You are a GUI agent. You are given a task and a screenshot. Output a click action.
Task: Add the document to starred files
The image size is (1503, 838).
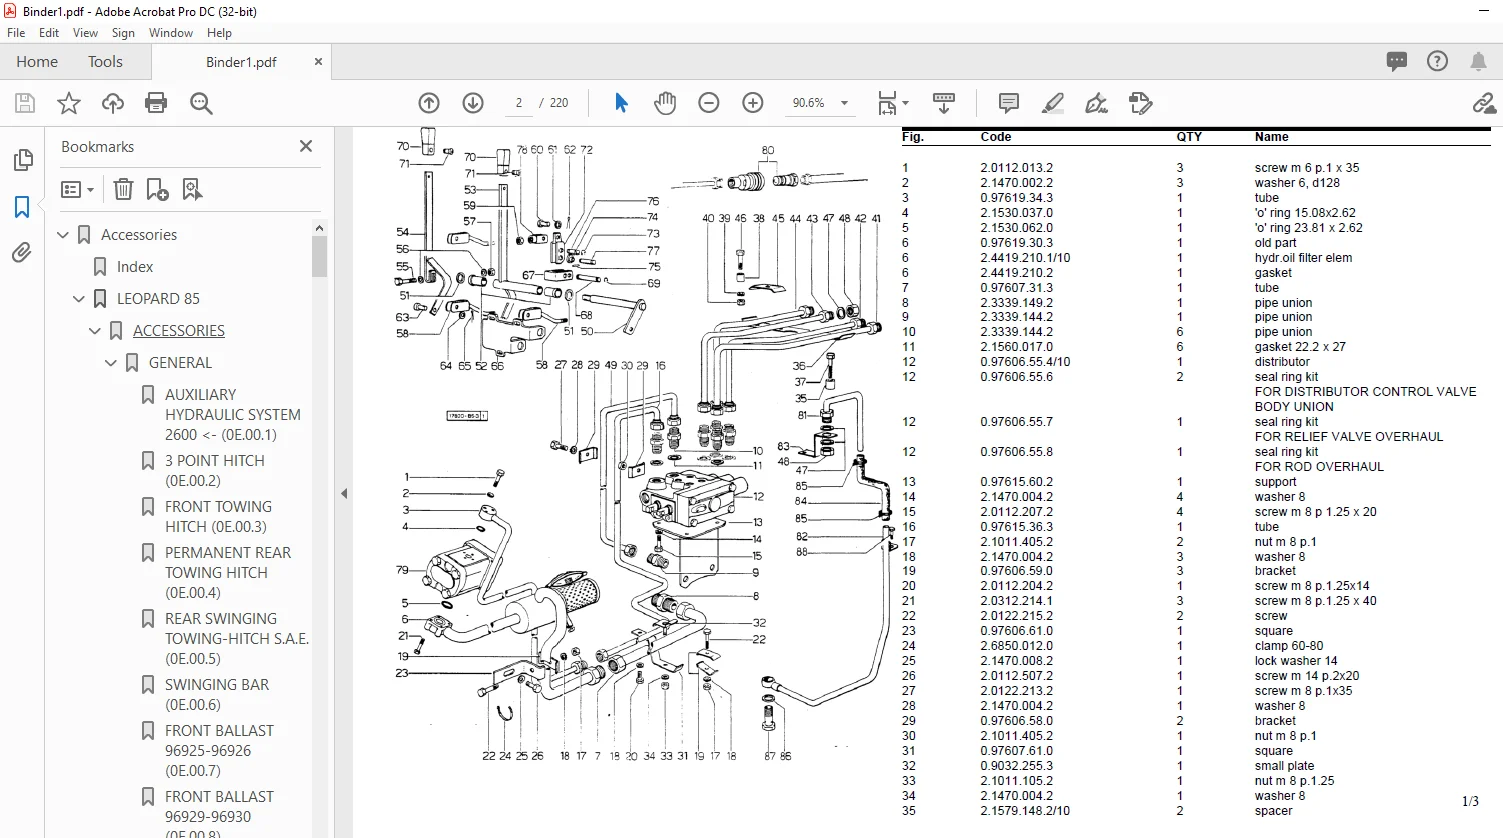(x=69, y=103)
